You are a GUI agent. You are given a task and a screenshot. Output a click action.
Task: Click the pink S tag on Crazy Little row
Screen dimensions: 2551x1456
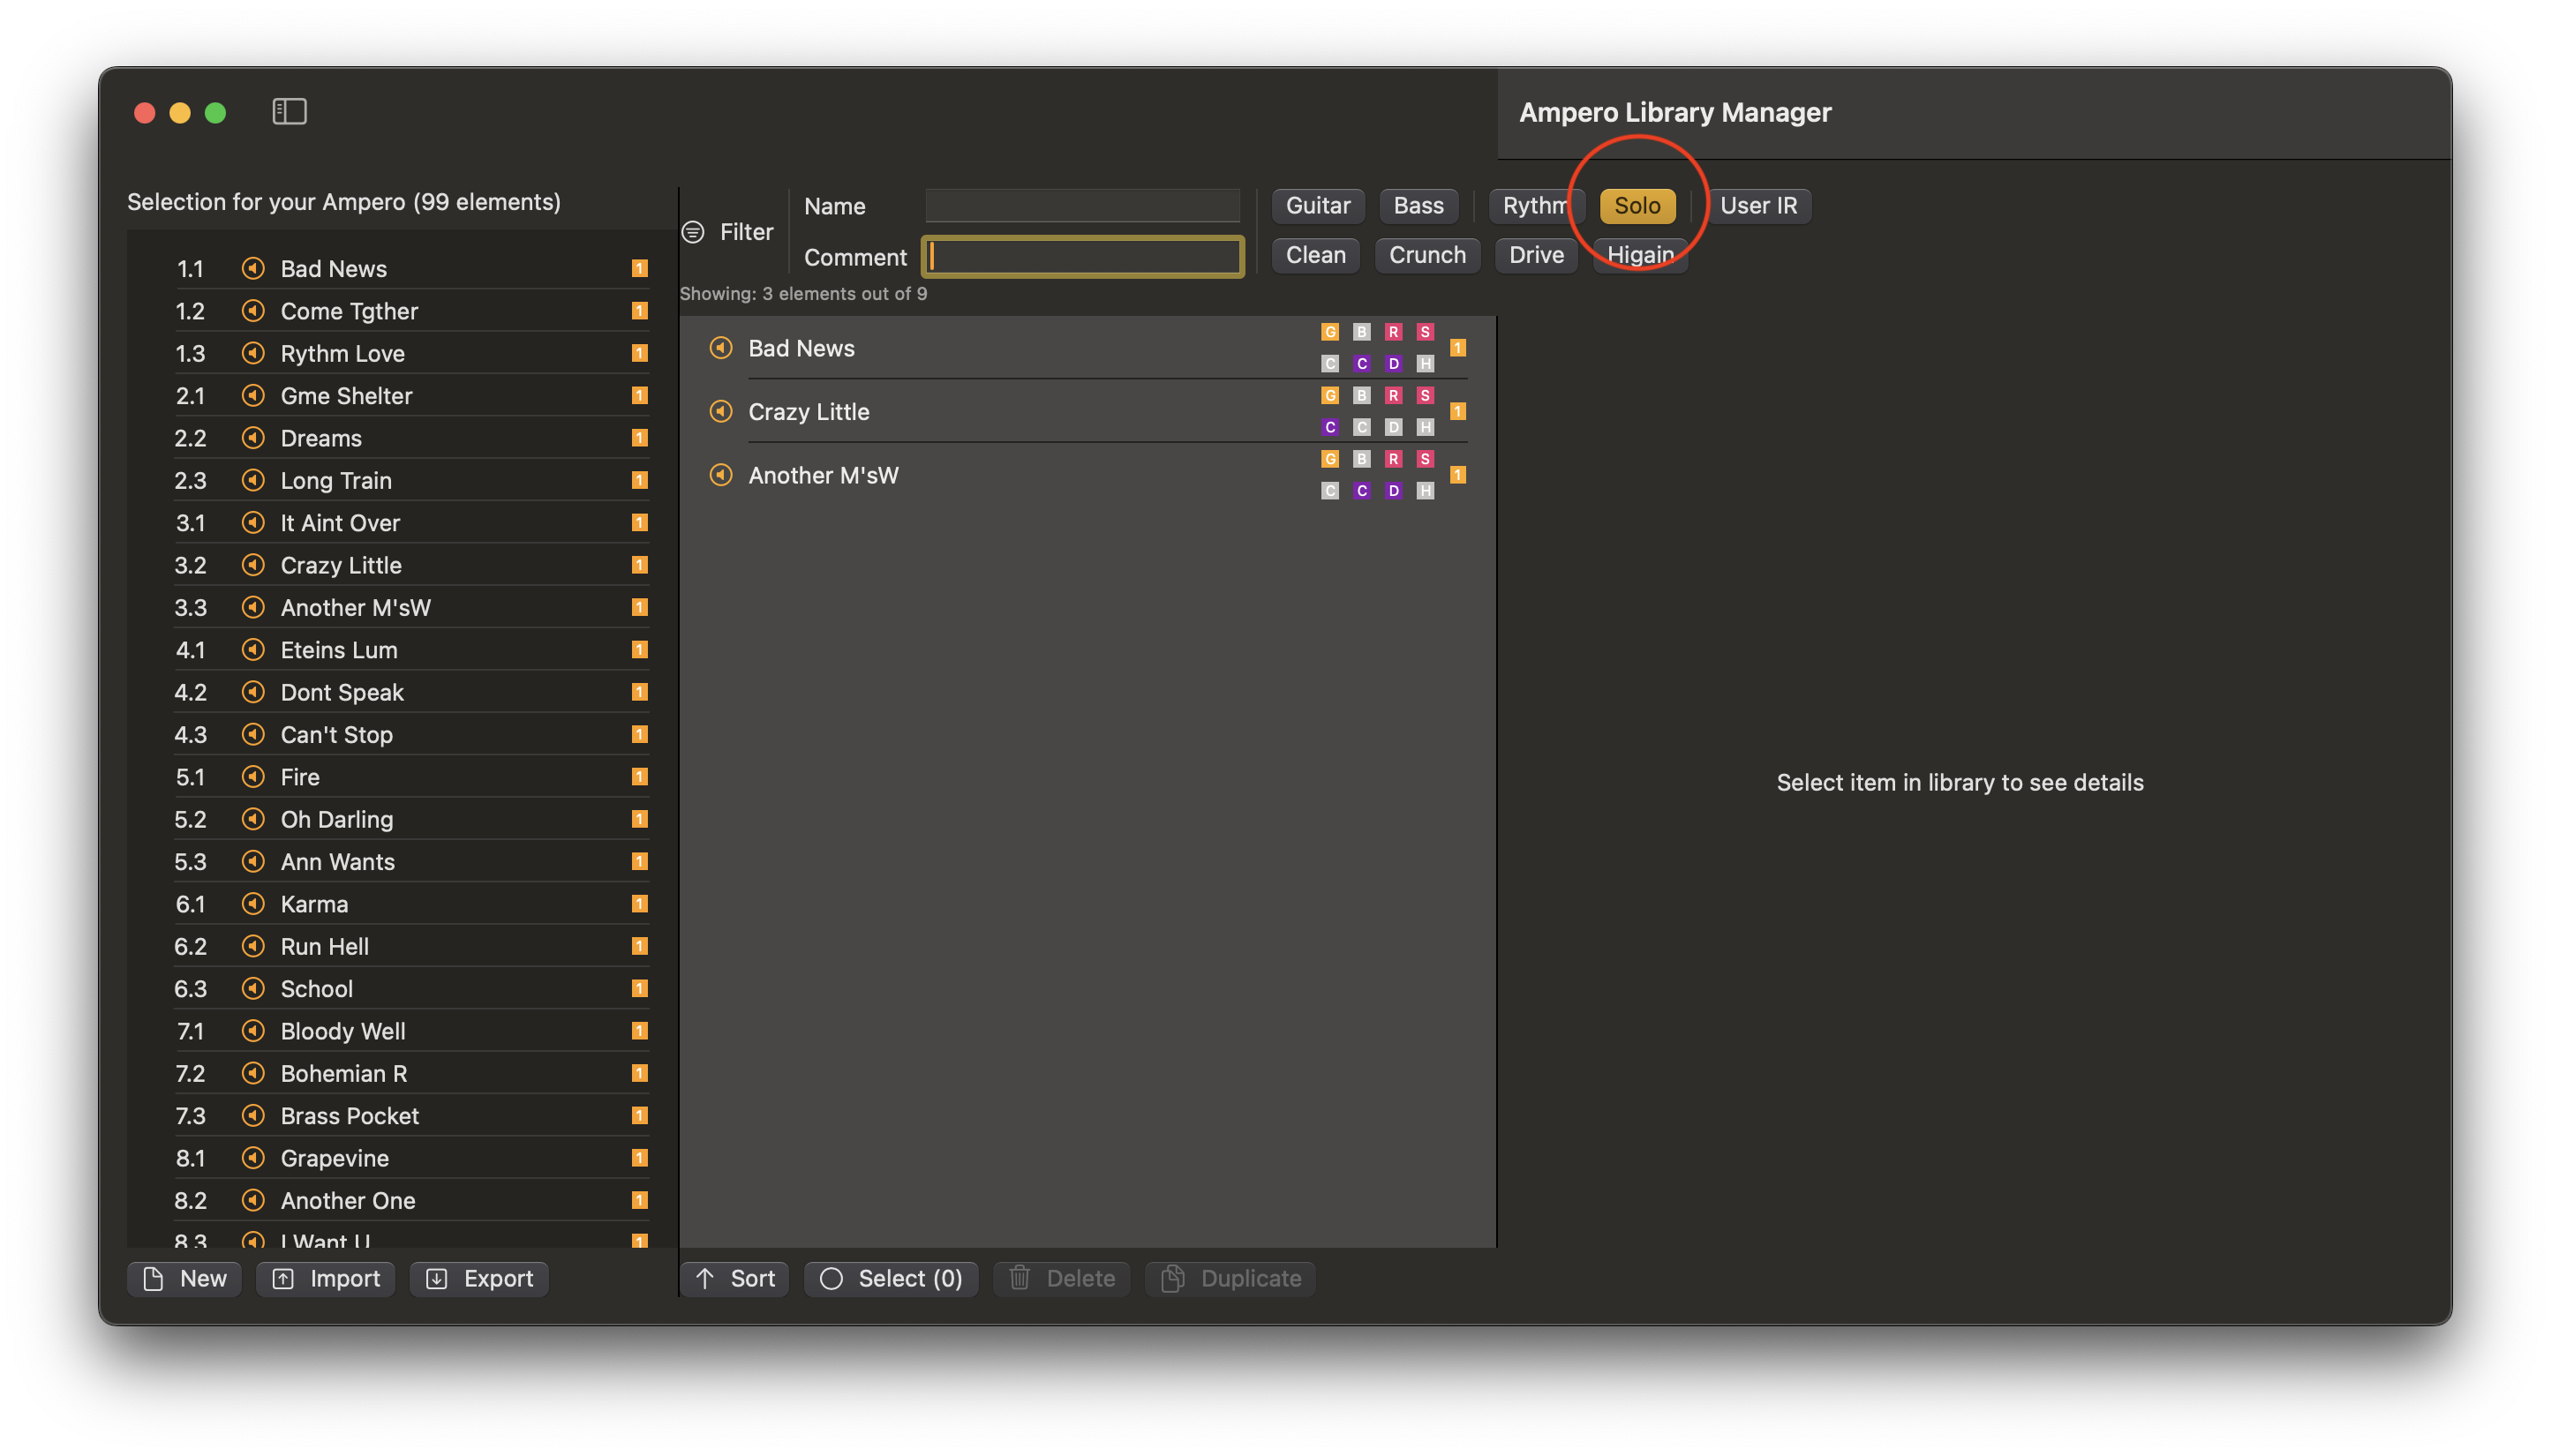tap(1425, 395)
